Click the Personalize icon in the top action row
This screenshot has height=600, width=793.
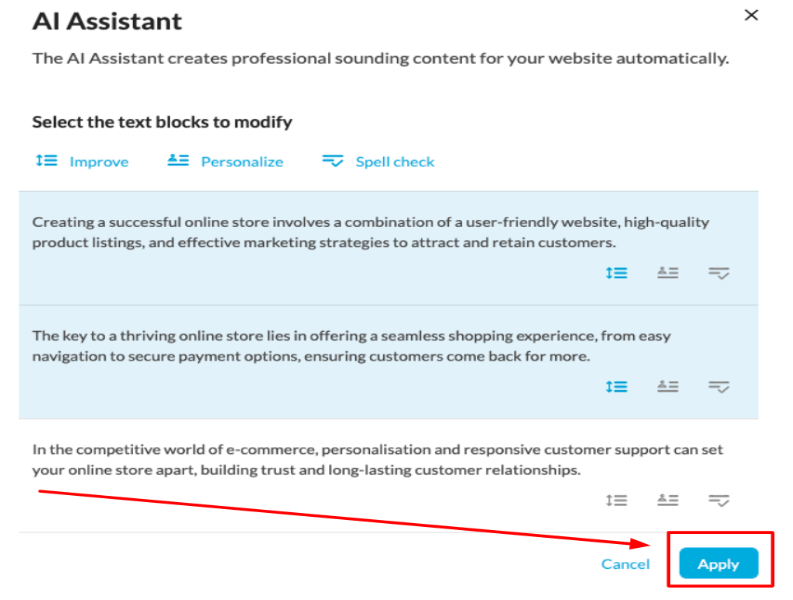click(x=178, y=161)
